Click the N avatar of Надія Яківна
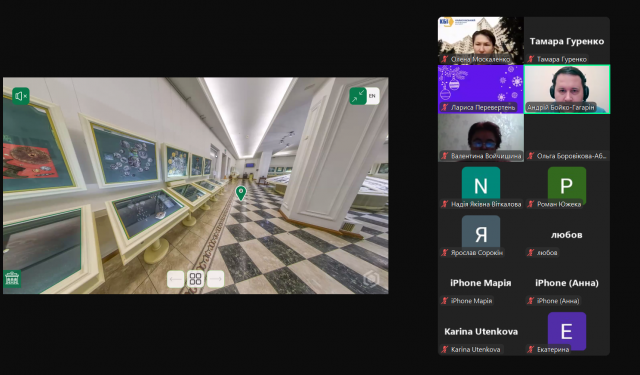 pos(481,185)
